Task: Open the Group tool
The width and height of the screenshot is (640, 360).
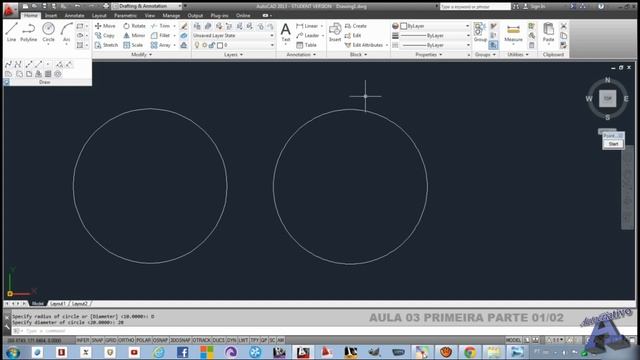Action: 480,32
